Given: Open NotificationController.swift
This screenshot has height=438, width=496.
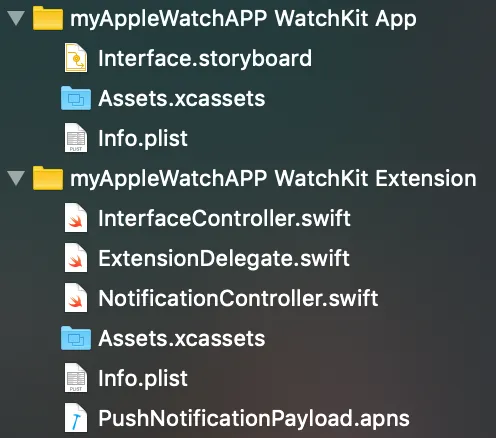Looking at the screenshot, I should 238,298.
